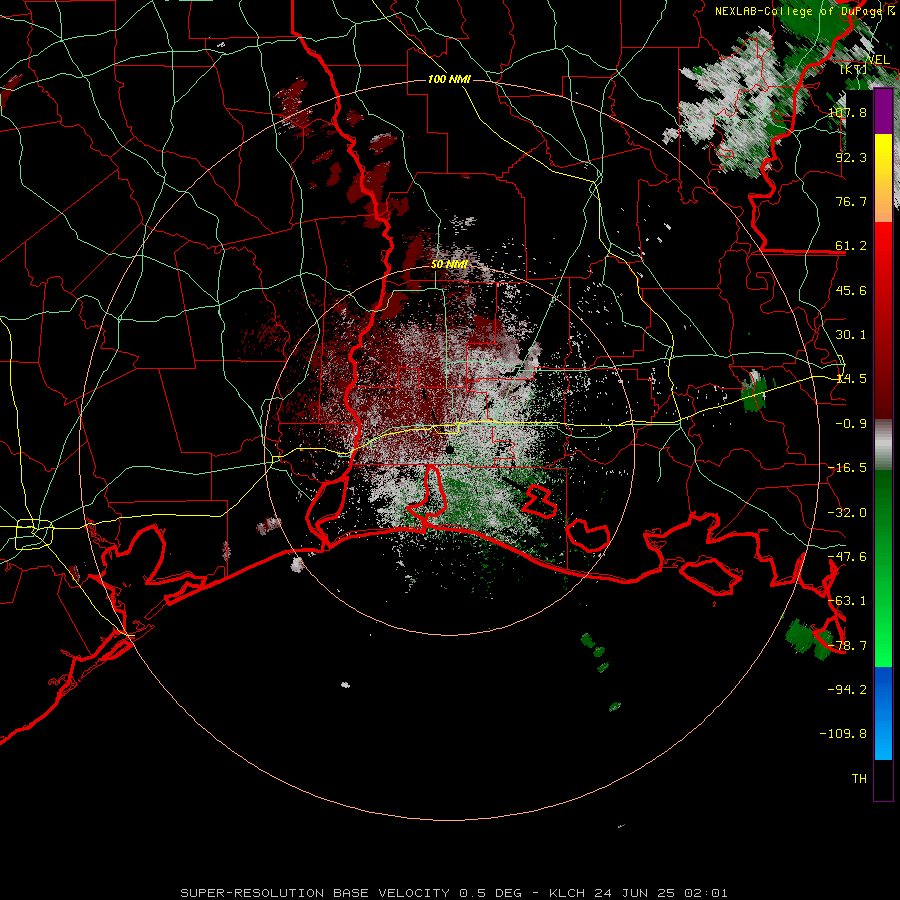Click the 02:01 timestamp in the caption

click(705, 893)
